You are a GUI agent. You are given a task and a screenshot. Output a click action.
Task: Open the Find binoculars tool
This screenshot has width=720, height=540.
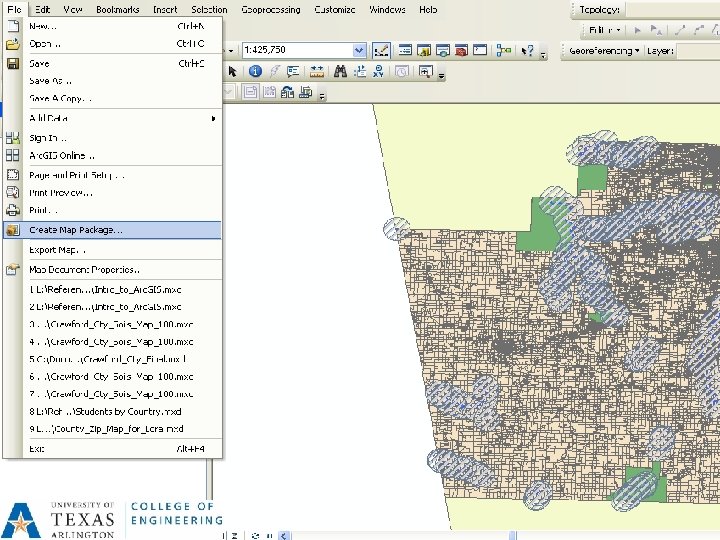(x=340, y=71)
